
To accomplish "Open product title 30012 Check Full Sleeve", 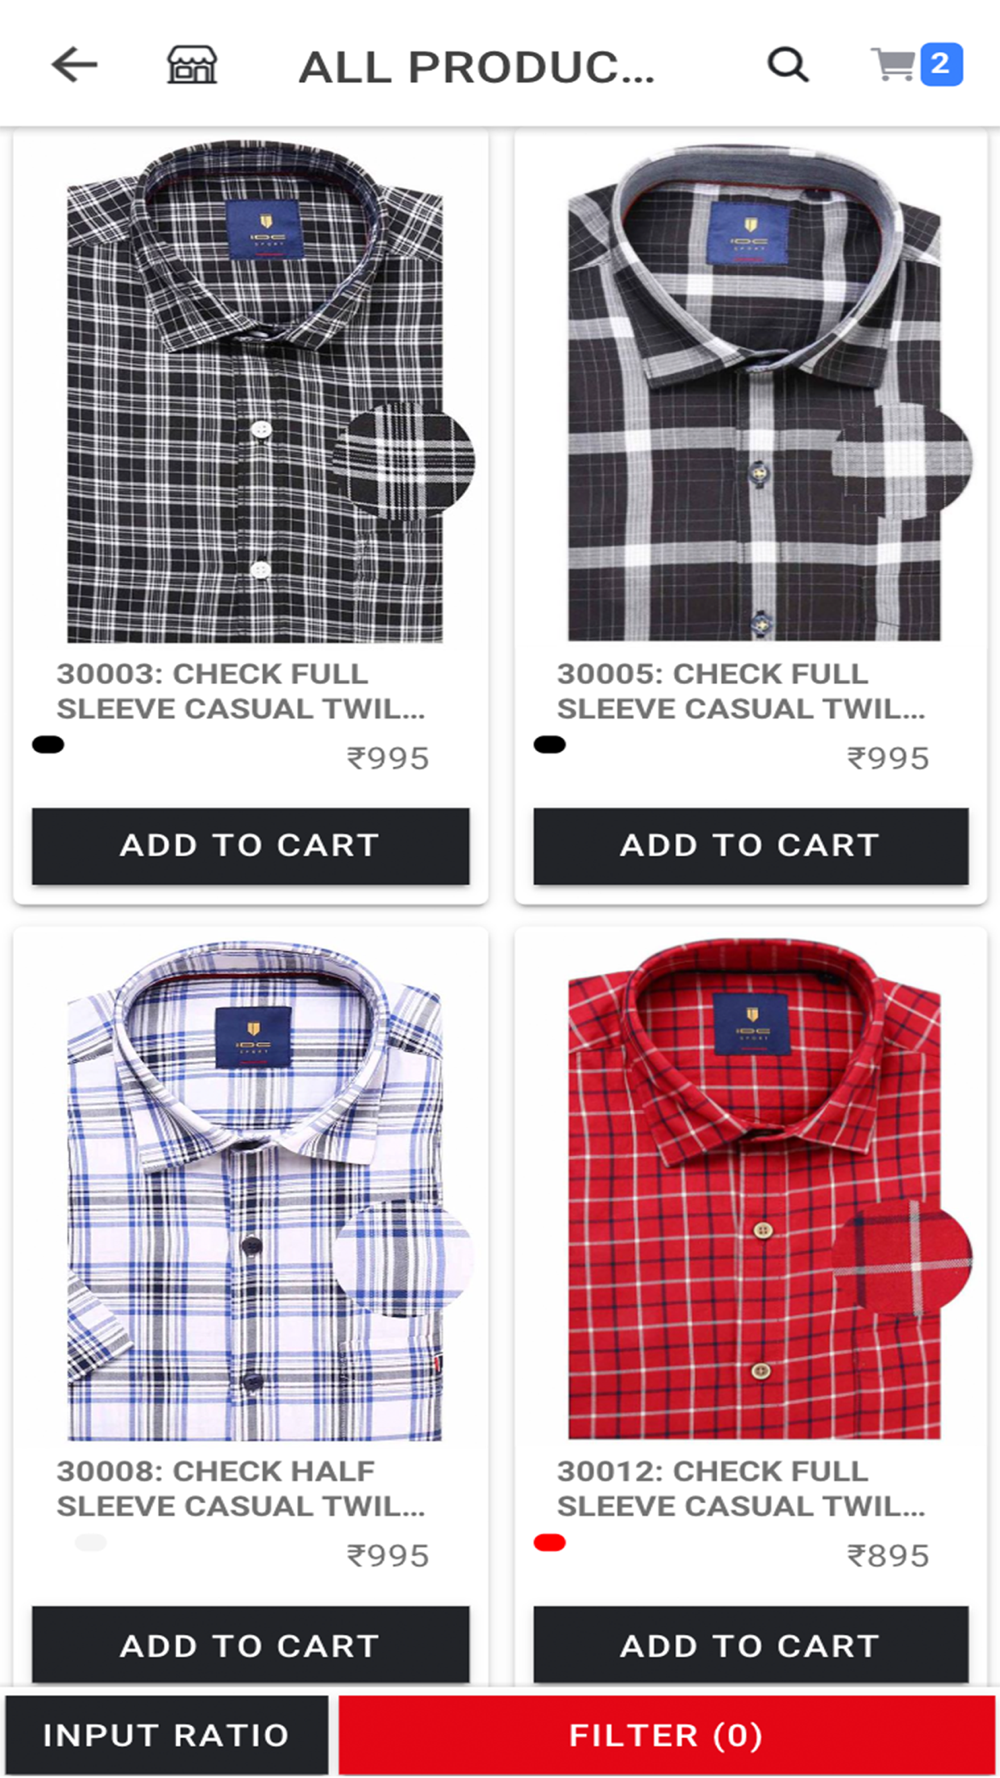I will click(741, 1489).
